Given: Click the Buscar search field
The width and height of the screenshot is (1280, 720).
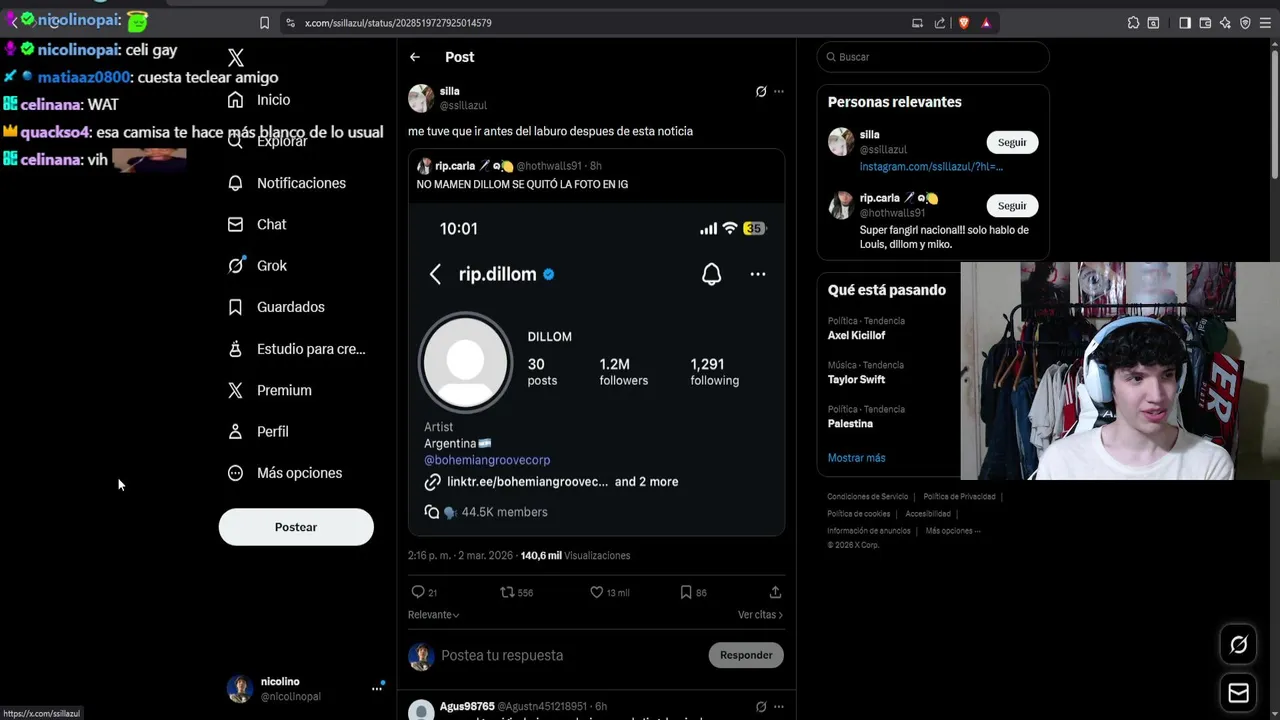Looking at the screenshot, I should pos(933,57).
